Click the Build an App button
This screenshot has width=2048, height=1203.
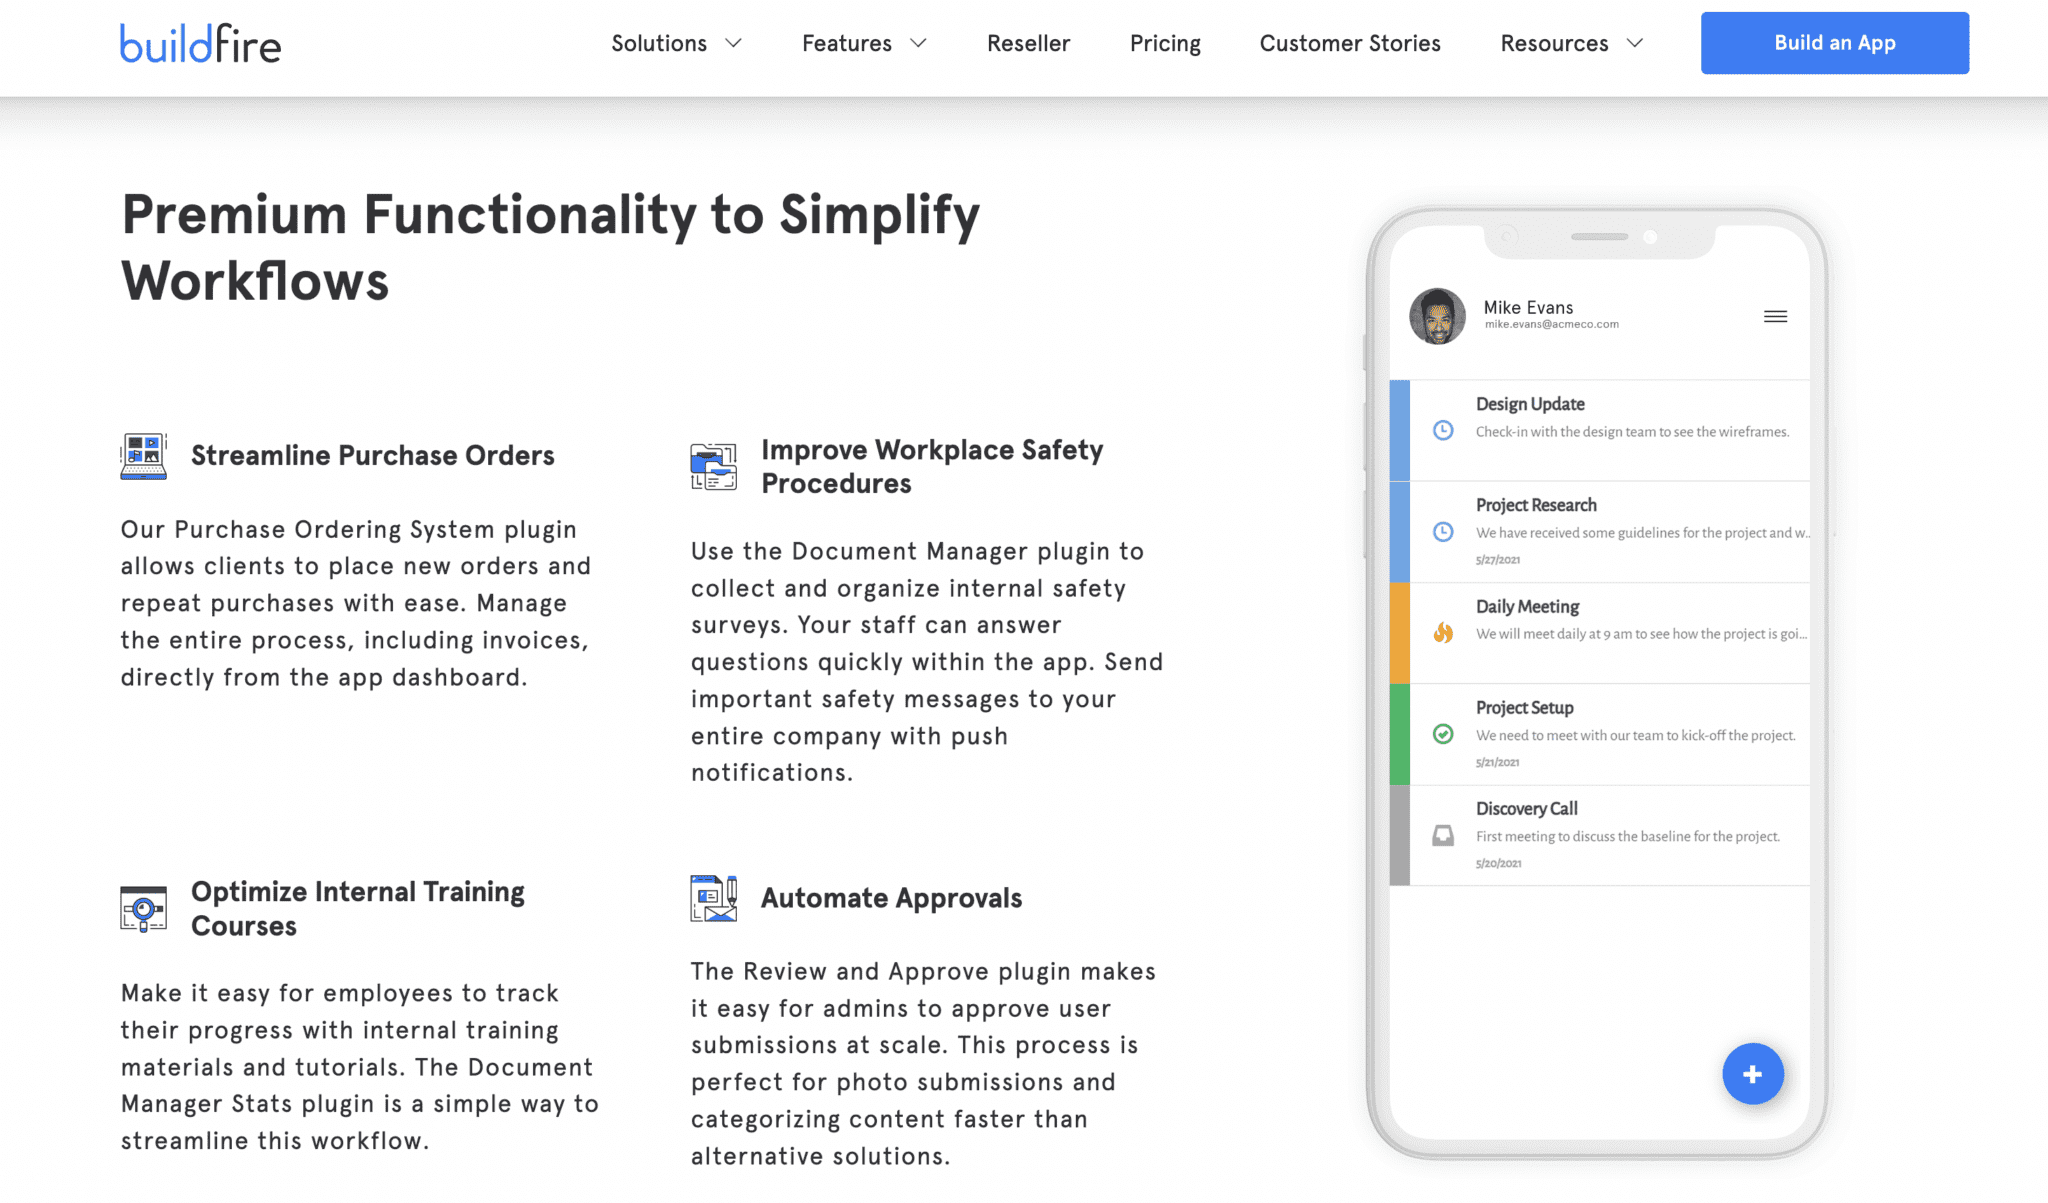point(1834,43)
